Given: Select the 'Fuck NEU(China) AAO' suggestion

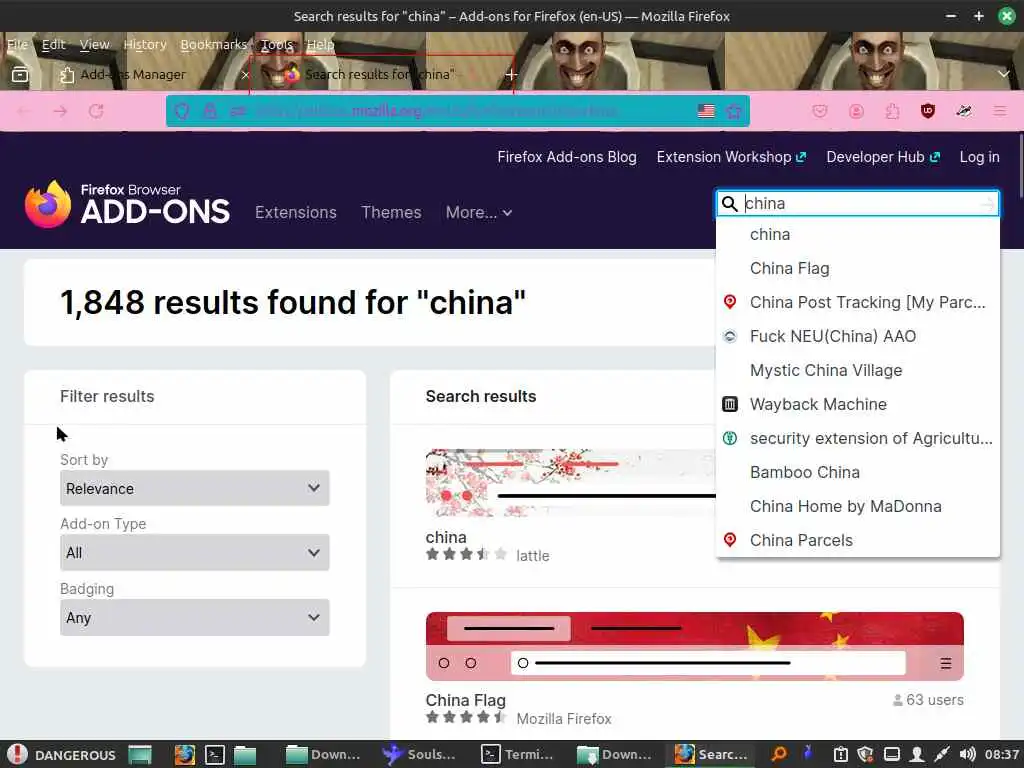Looking at the screenshot, I should pos(857,336).
